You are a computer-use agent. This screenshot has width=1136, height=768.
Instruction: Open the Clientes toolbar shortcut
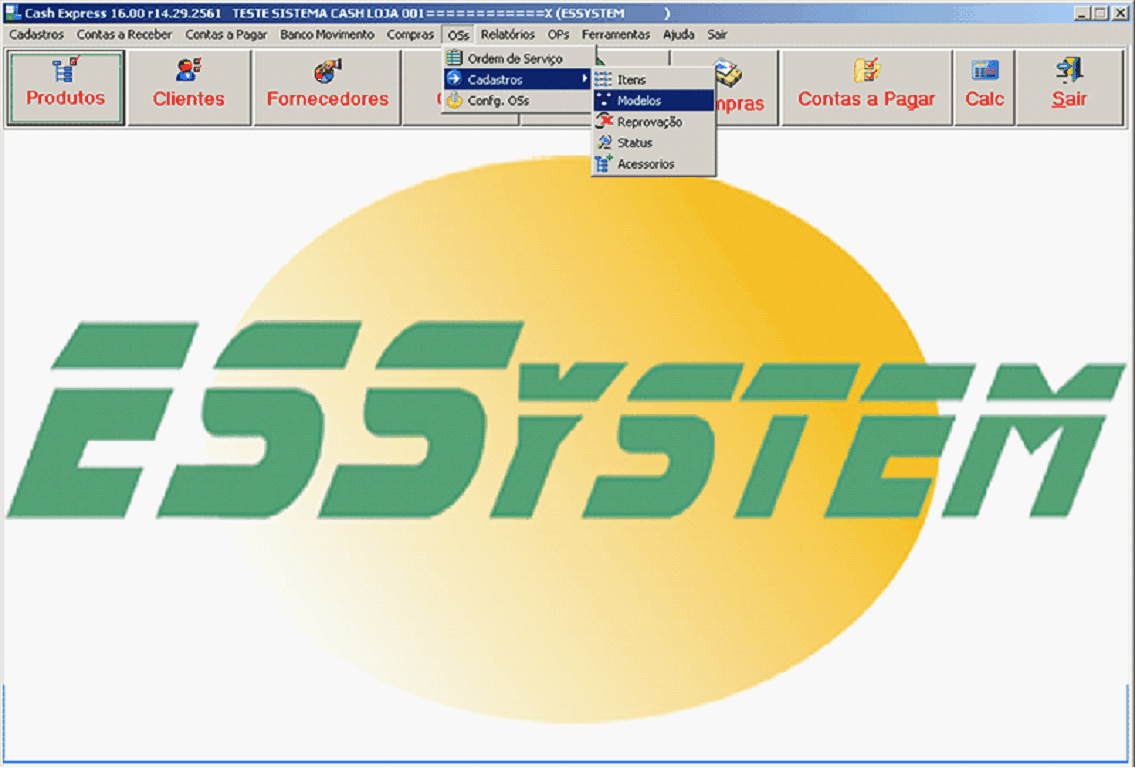188,87
